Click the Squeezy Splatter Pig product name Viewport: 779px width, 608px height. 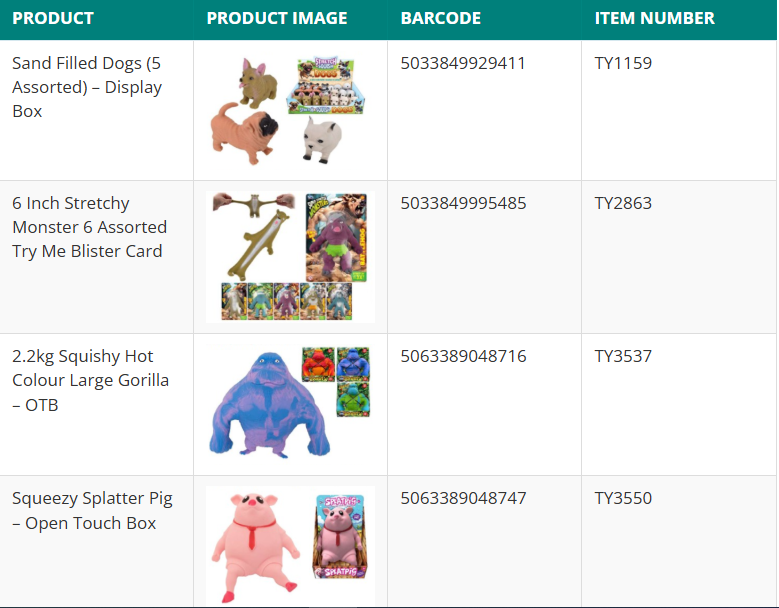click(x=92, y=510)
